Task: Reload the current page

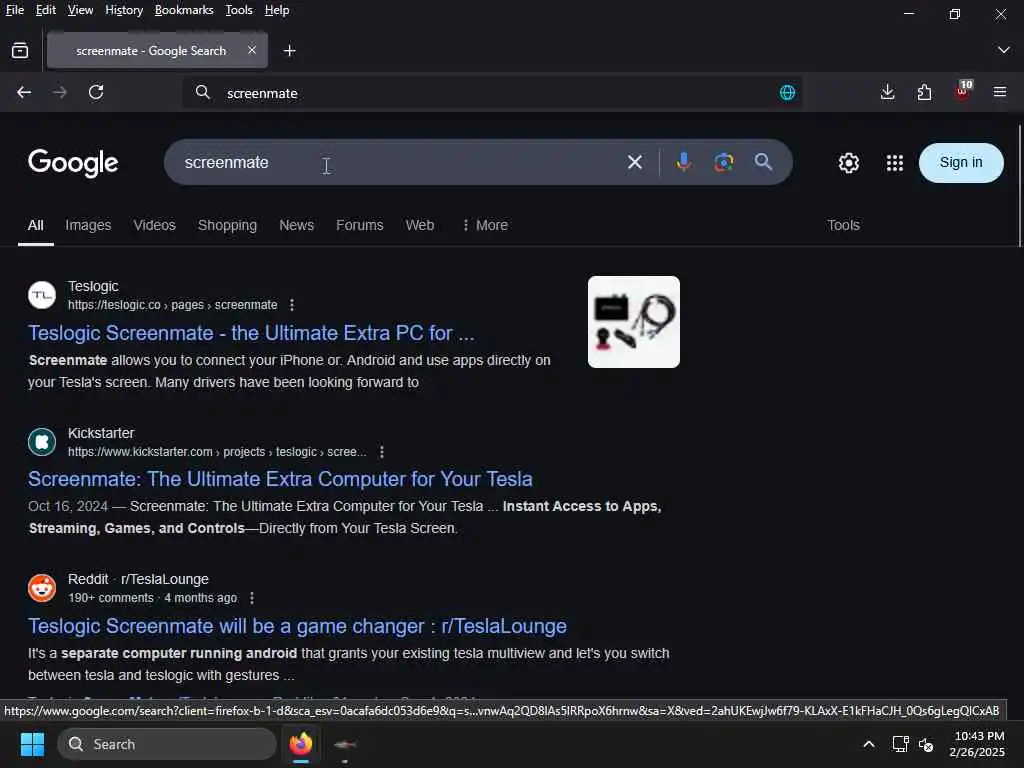Action: point(96,92)
